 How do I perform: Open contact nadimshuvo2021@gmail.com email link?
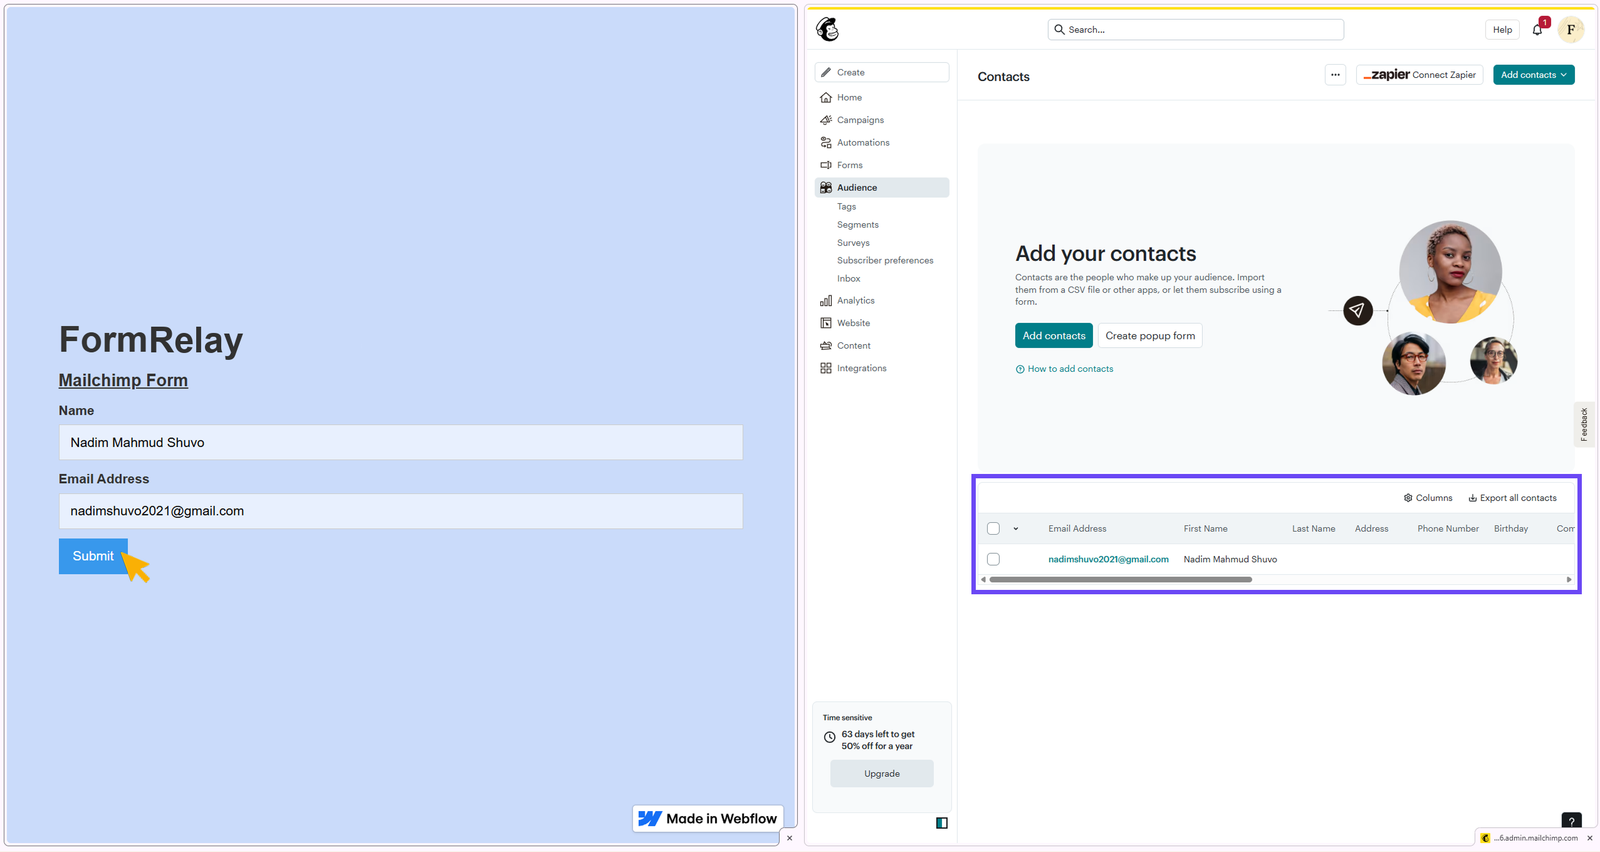[1108, 559]
